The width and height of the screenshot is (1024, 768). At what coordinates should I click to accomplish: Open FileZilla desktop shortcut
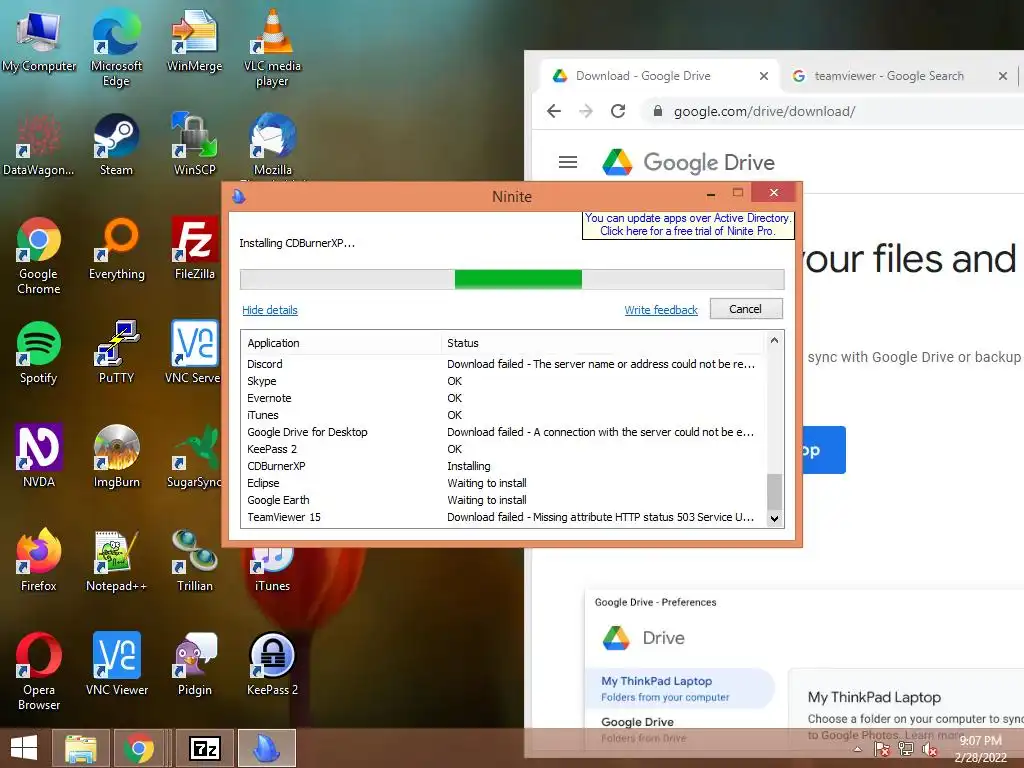pyautogui.click(x=194, y=249)
